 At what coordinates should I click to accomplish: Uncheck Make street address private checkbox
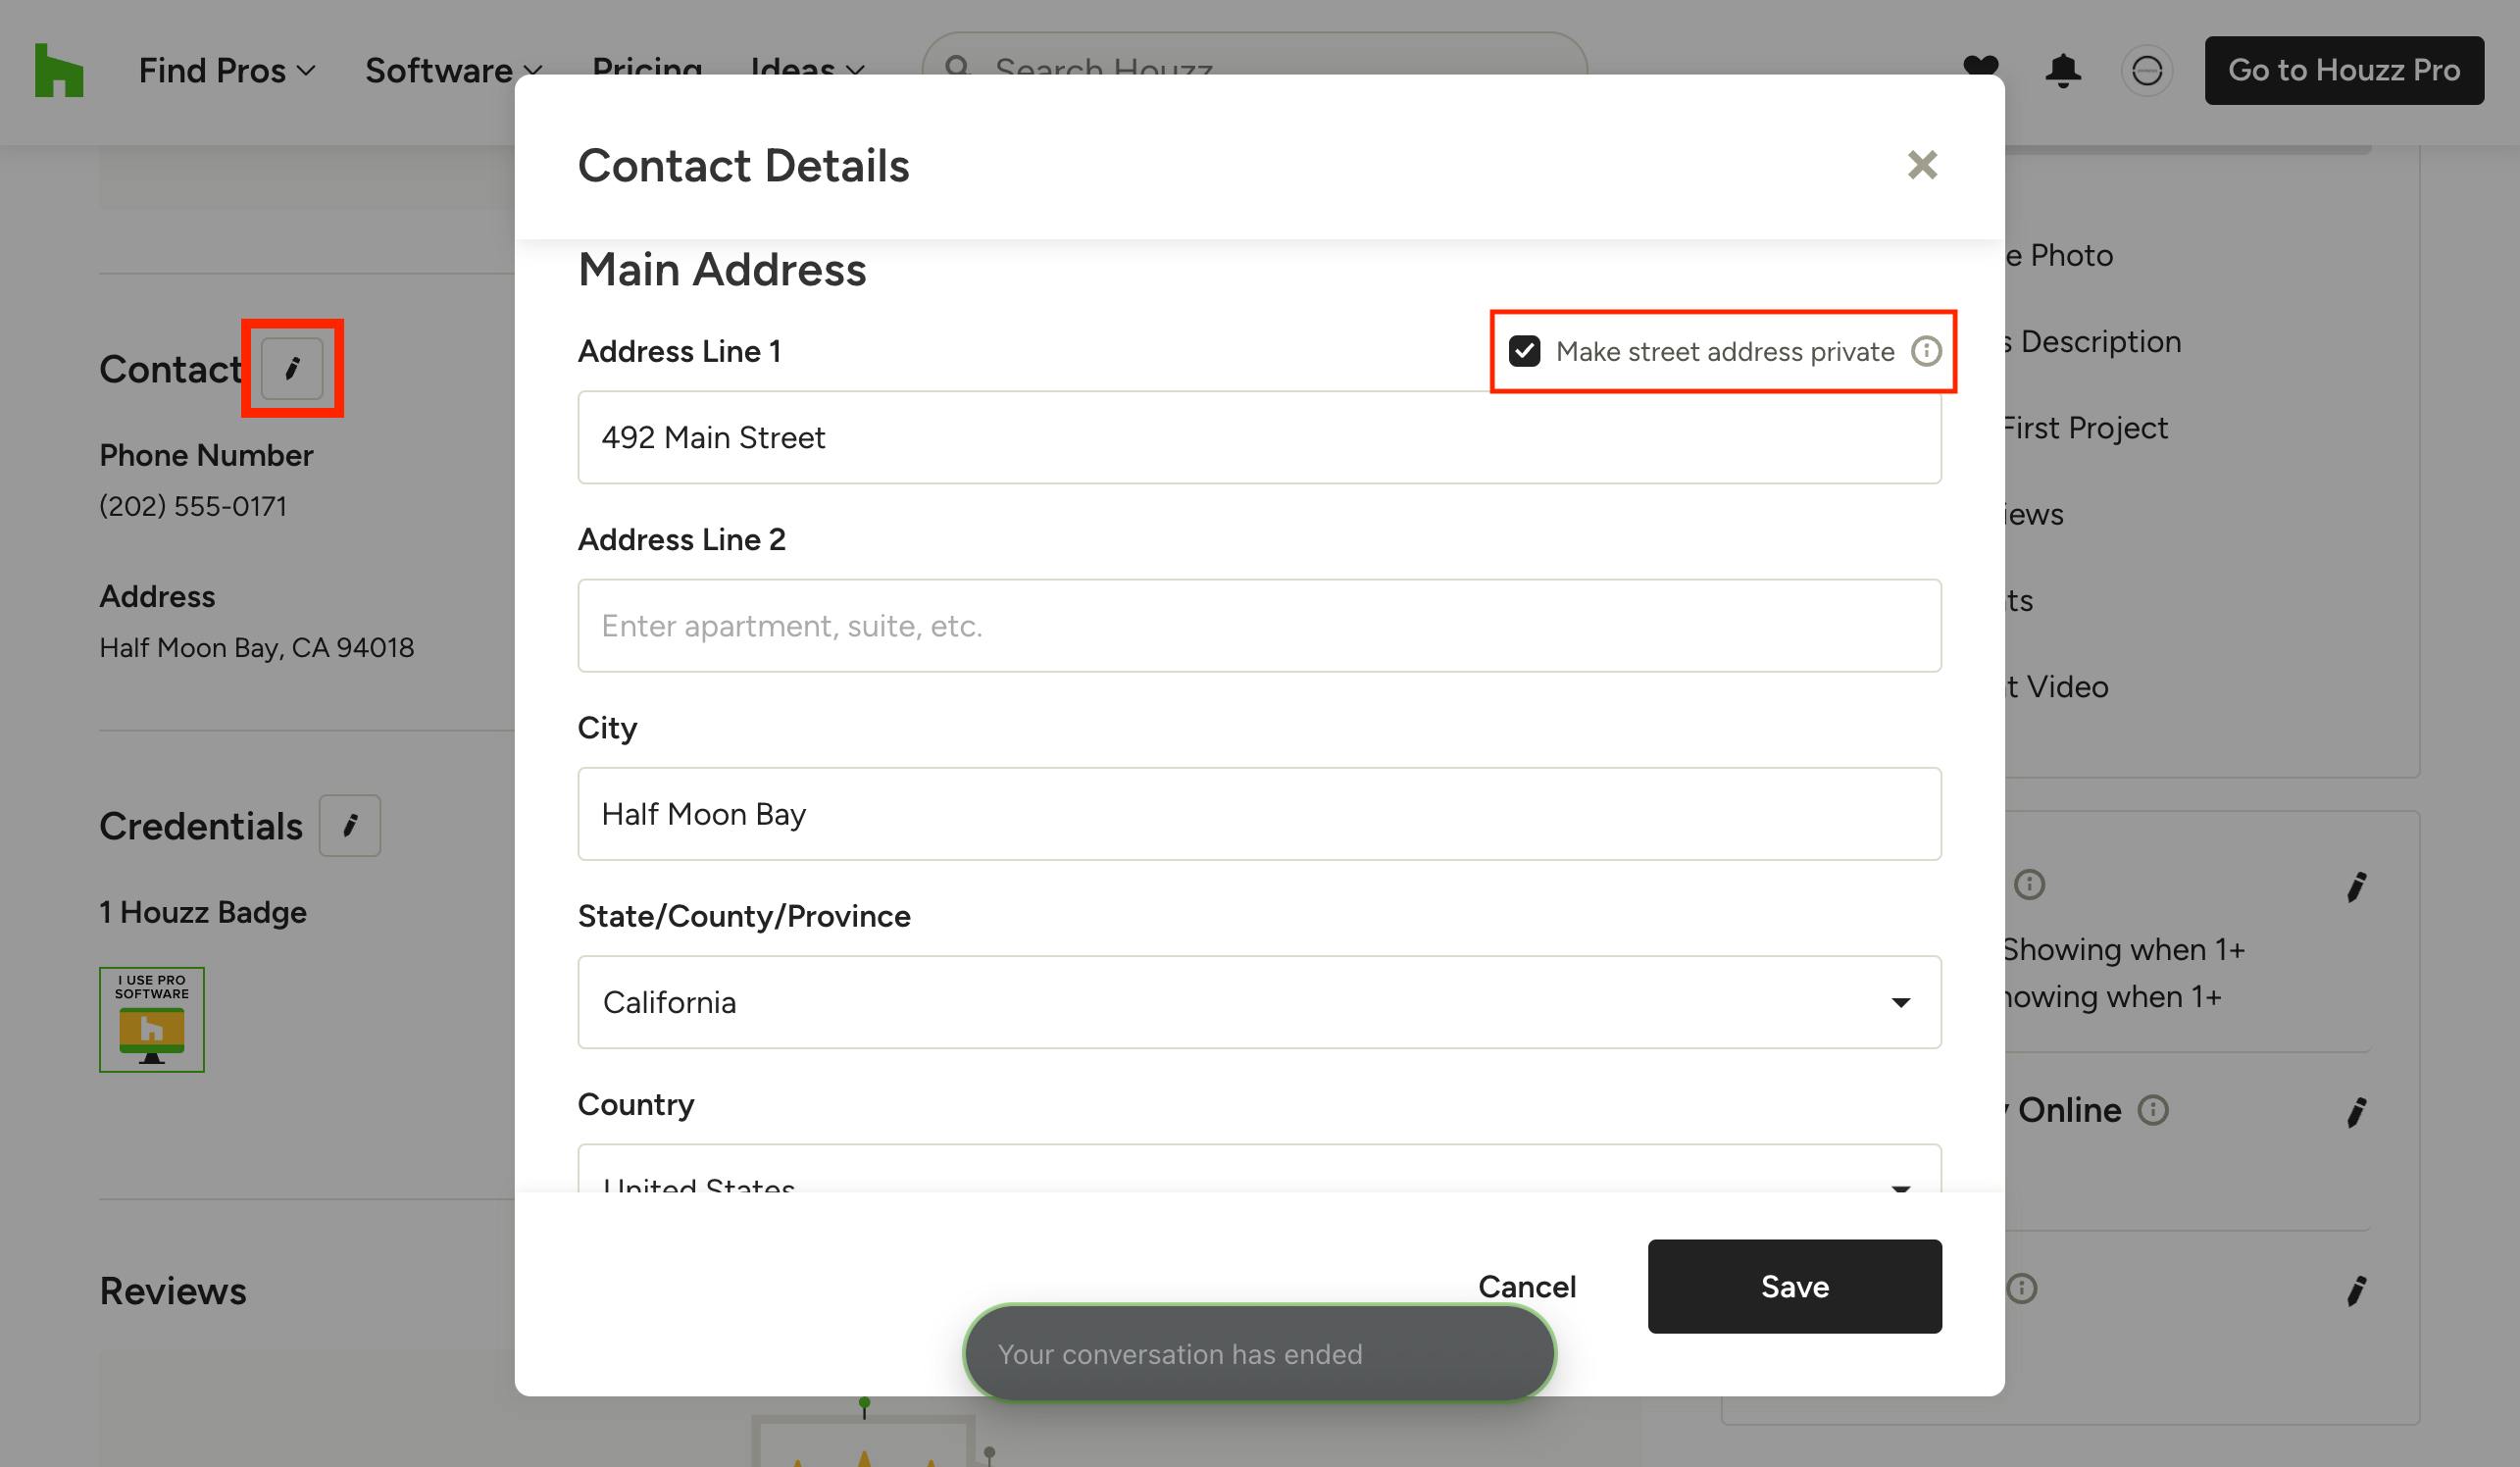1524,352
